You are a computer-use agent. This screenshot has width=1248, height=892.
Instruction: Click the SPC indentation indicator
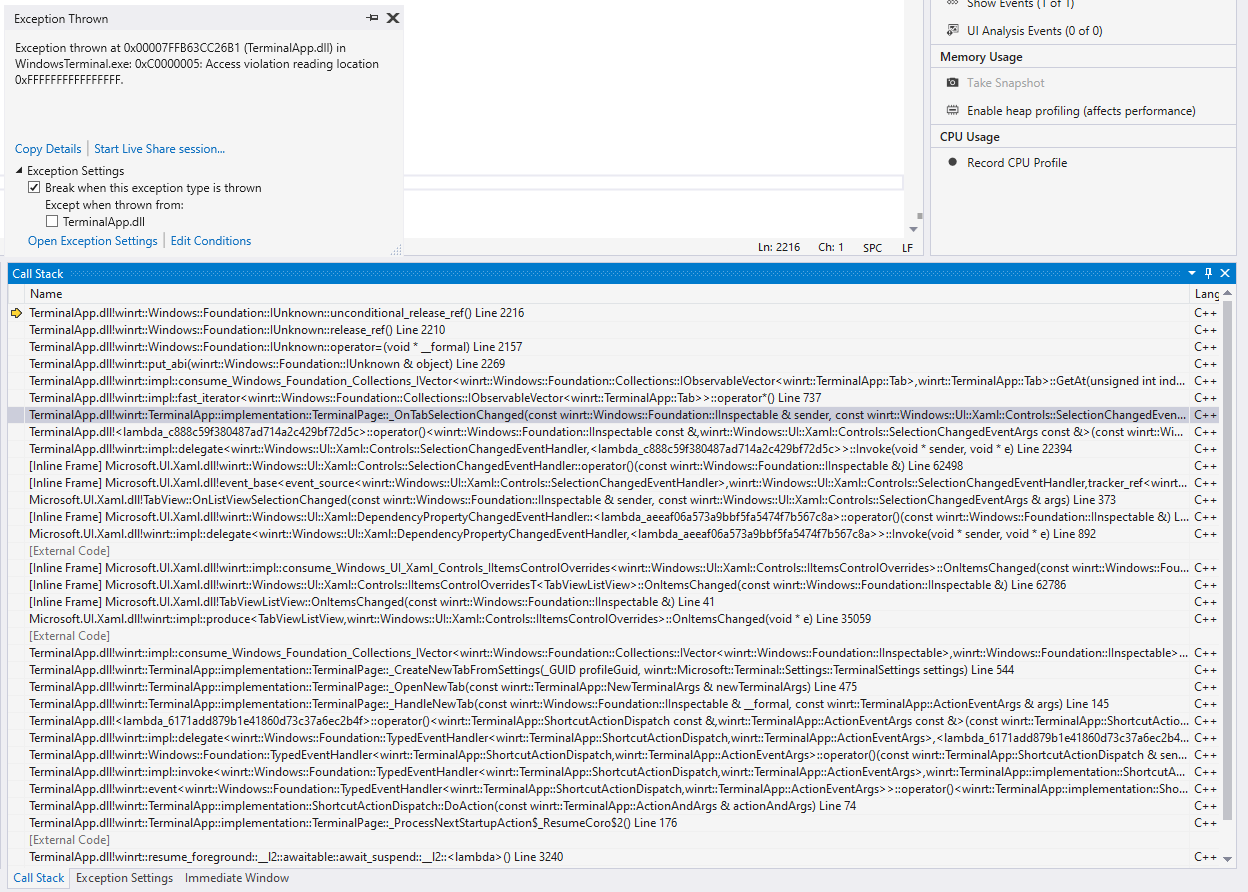pyautogui.click(x=873, y=247)
